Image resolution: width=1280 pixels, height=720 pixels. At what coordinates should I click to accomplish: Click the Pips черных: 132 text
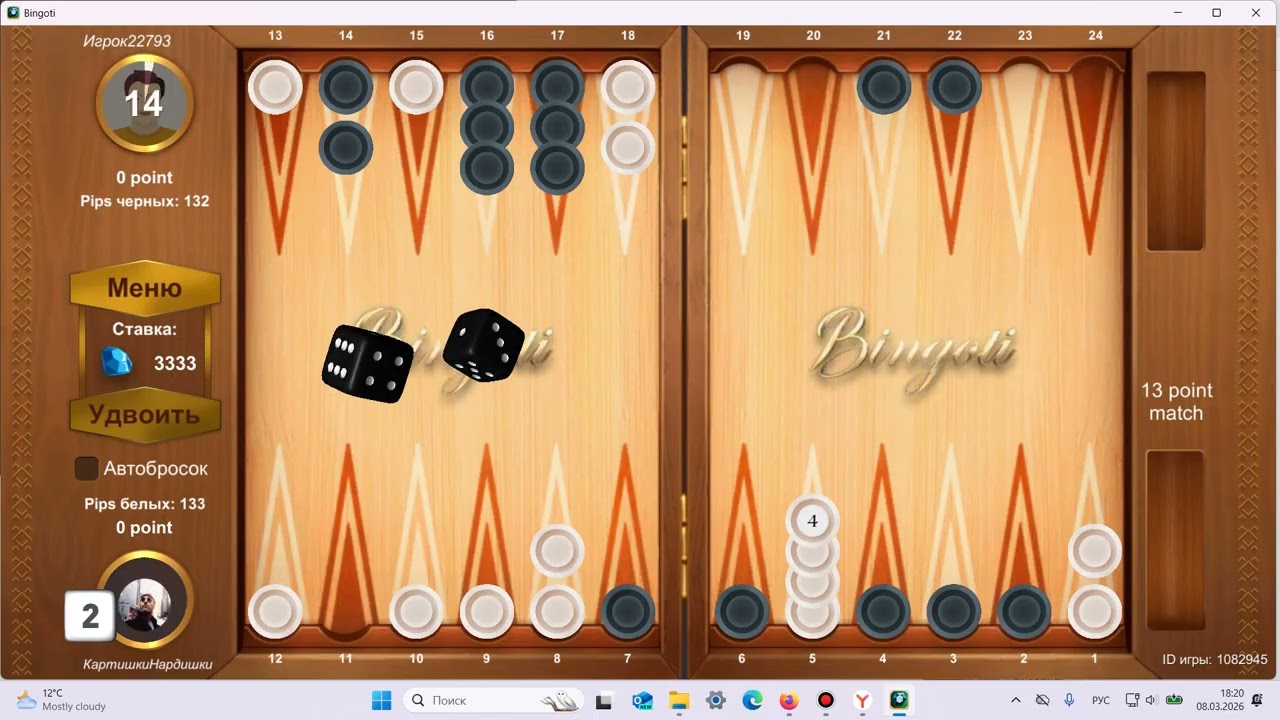[x=145, y=201]
